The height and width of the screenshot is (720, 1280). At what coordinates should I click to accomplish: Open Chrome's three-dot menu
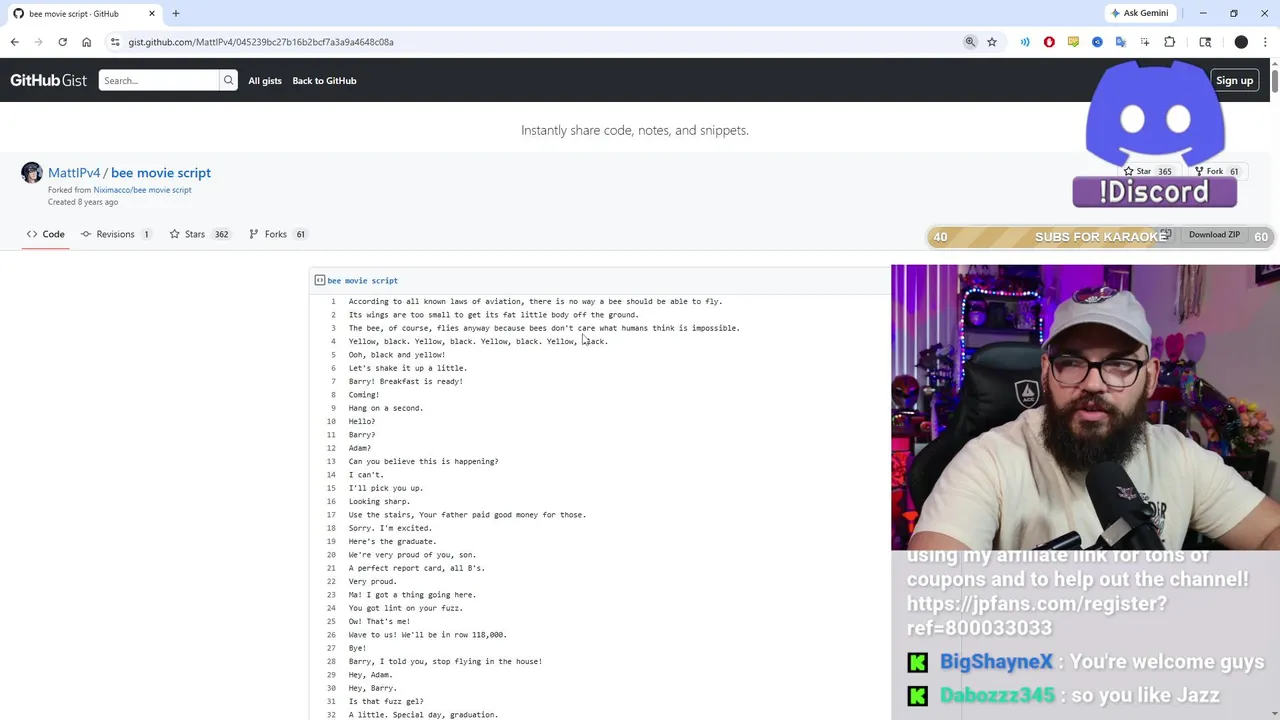coord(1266,42)
